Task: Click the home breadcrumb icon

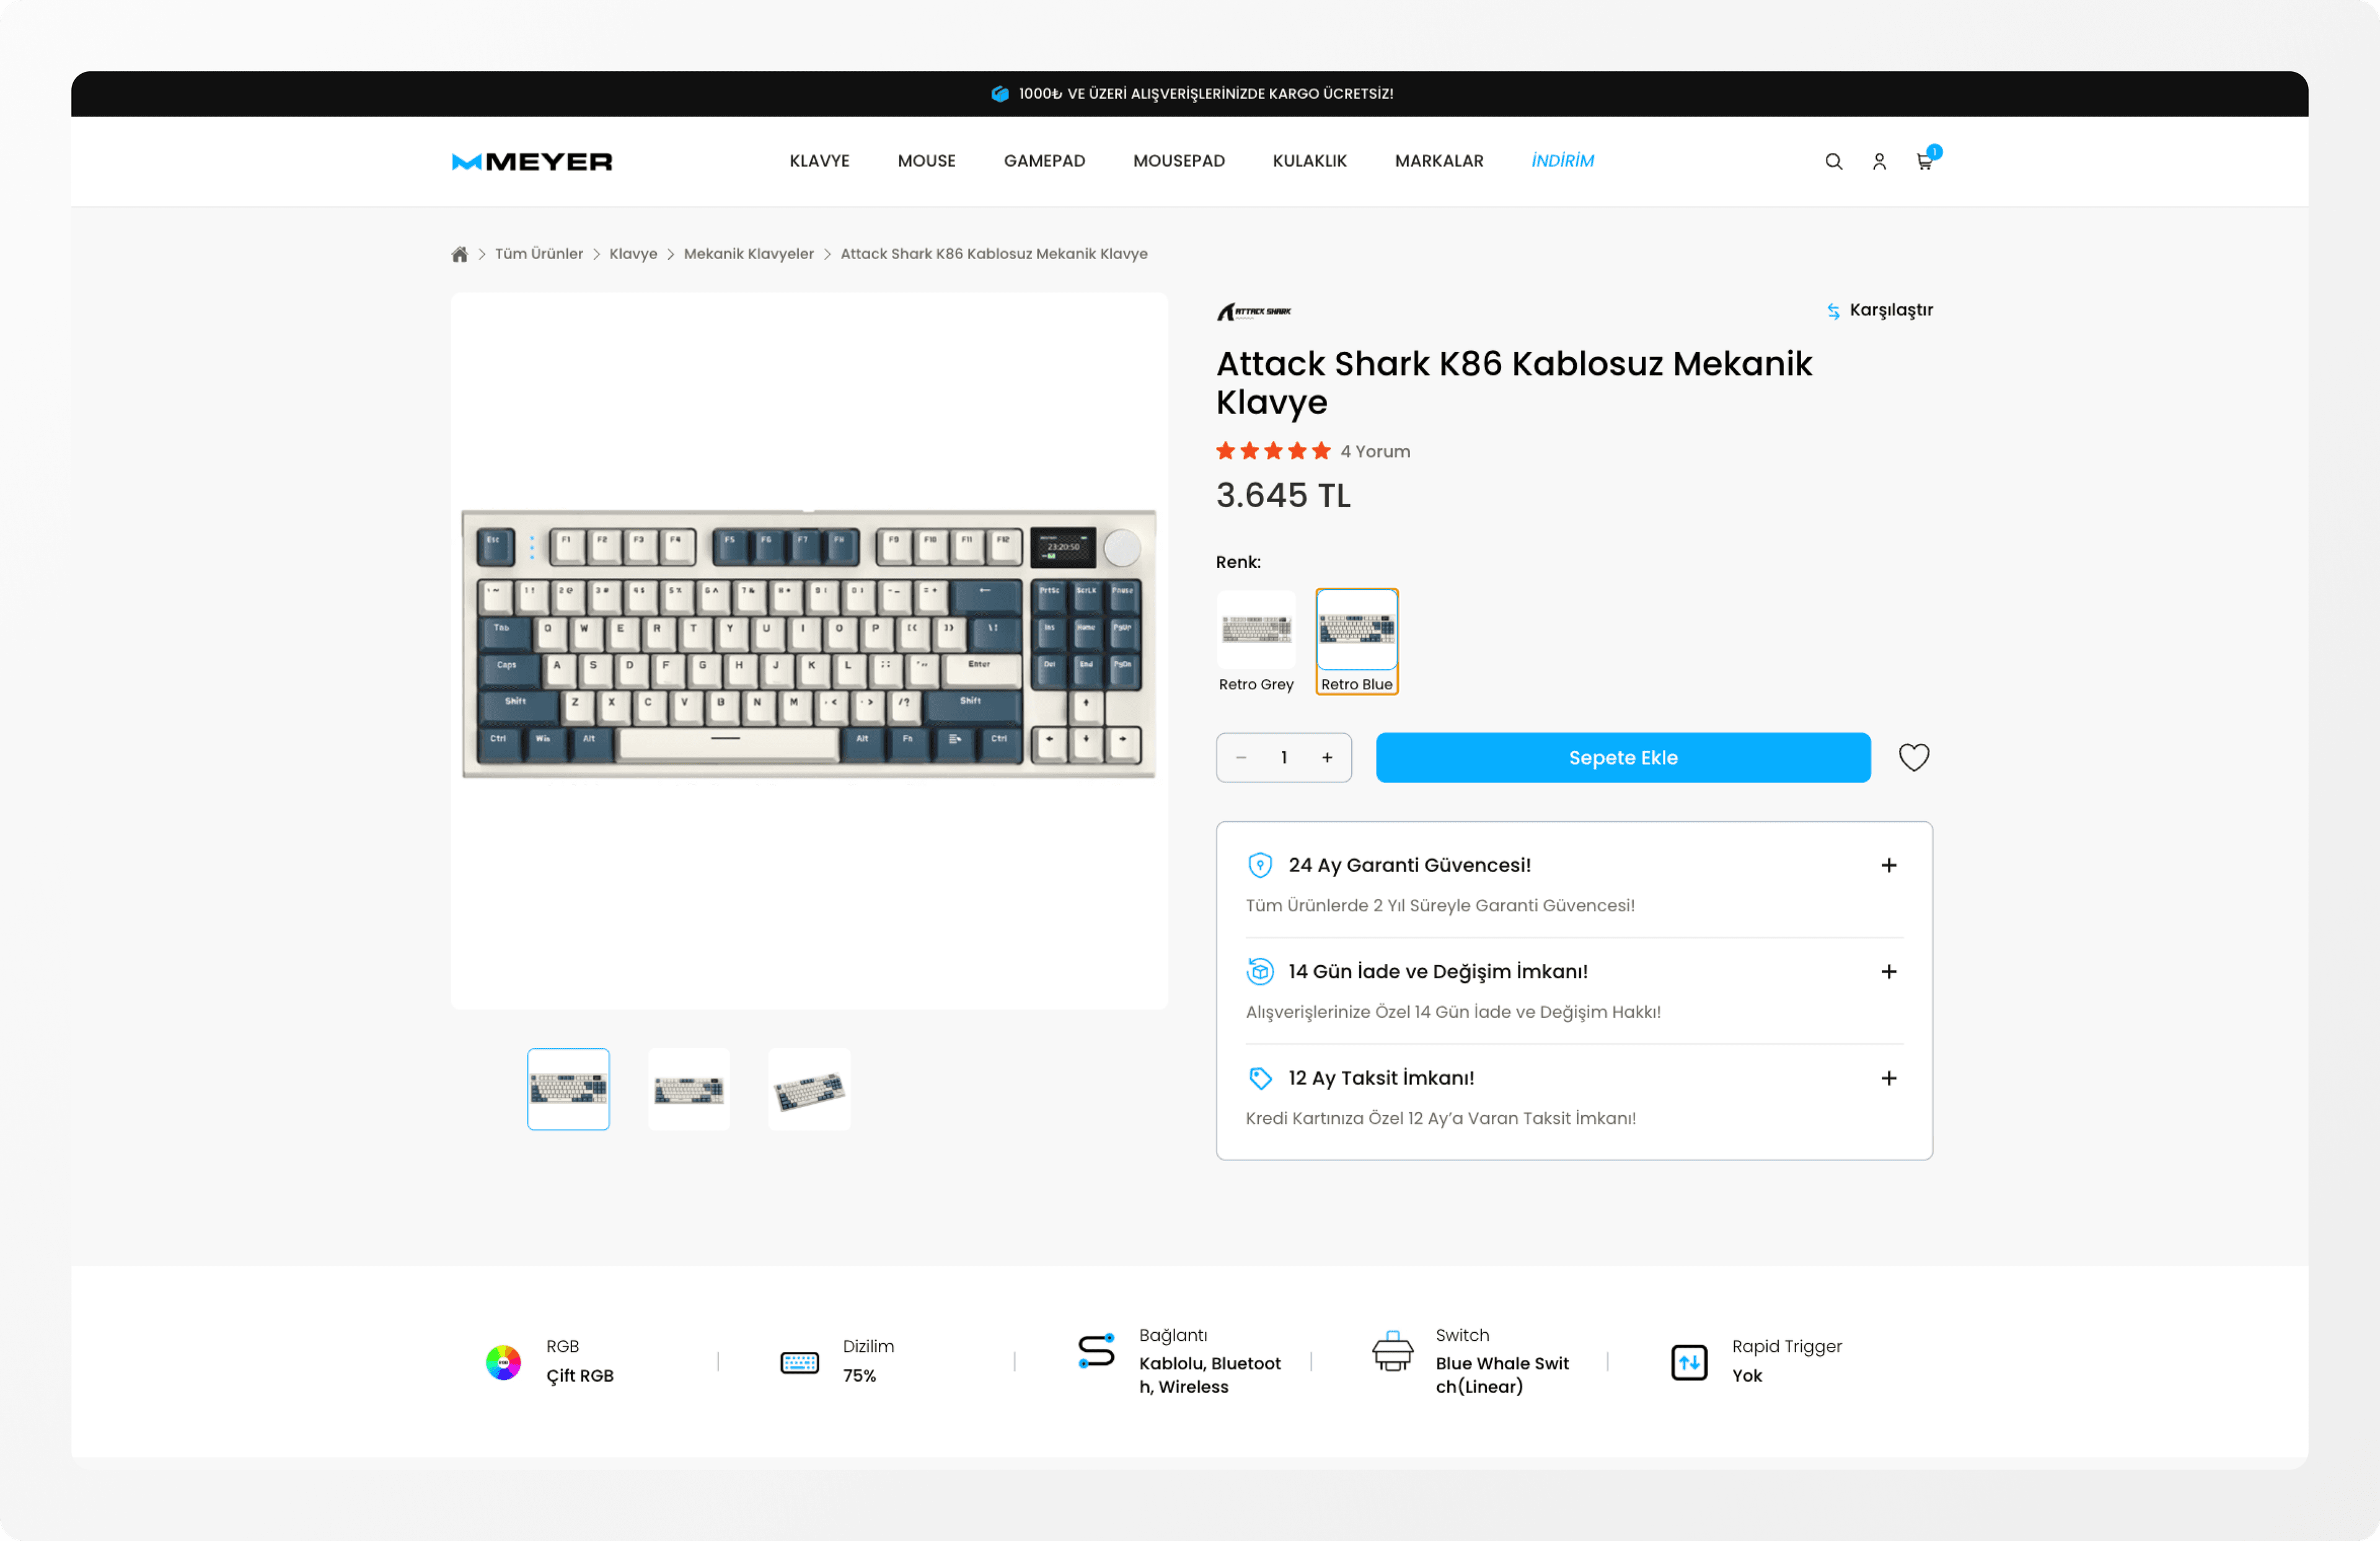Action: [x=459, y=254]
